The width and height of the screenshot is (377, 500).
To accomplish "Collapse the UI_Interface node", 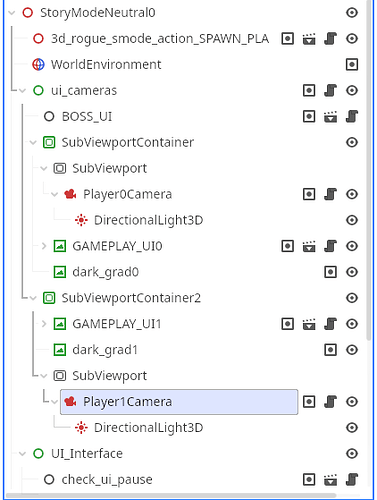I will [x=23, y=454].
